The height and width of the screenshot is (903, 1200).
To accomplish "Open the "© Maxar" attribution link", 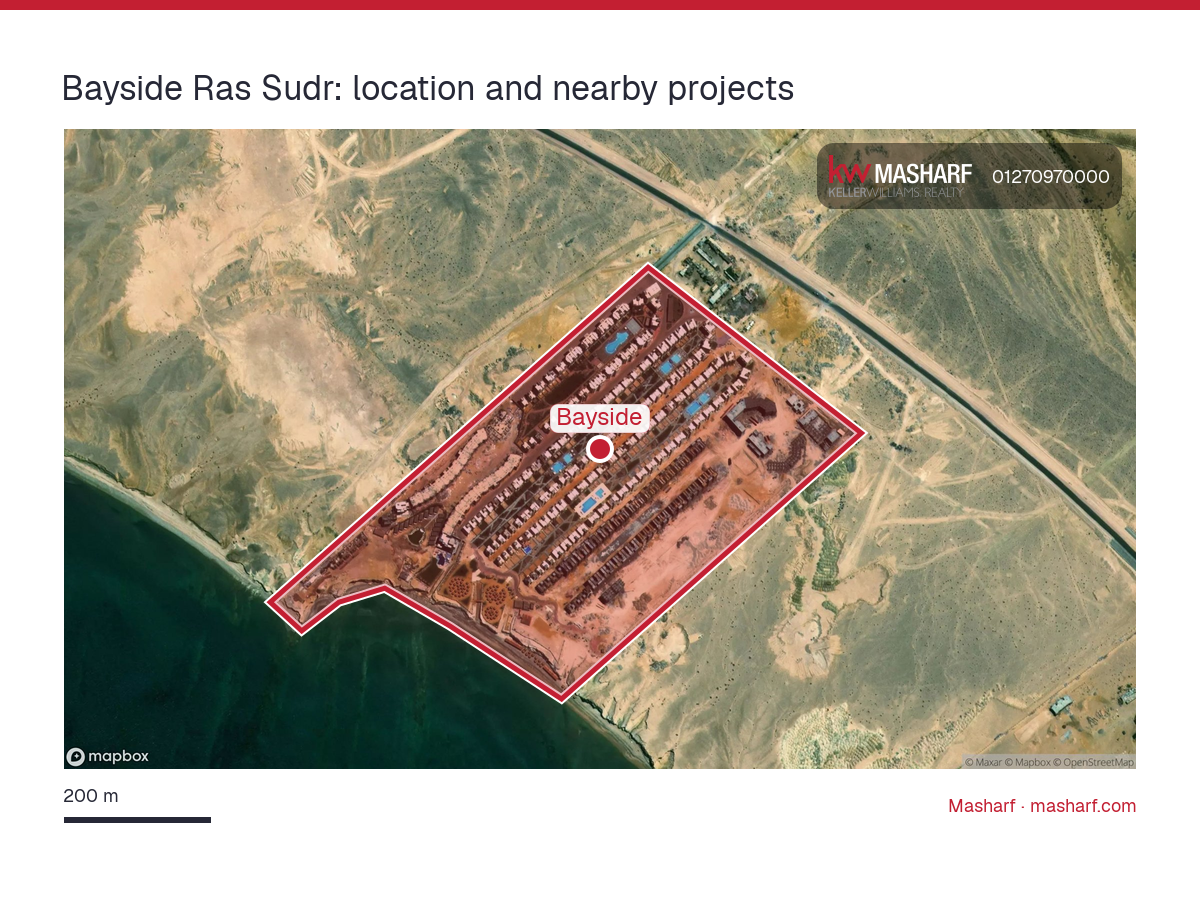I will pyautogui.click(x=983, y=762).
